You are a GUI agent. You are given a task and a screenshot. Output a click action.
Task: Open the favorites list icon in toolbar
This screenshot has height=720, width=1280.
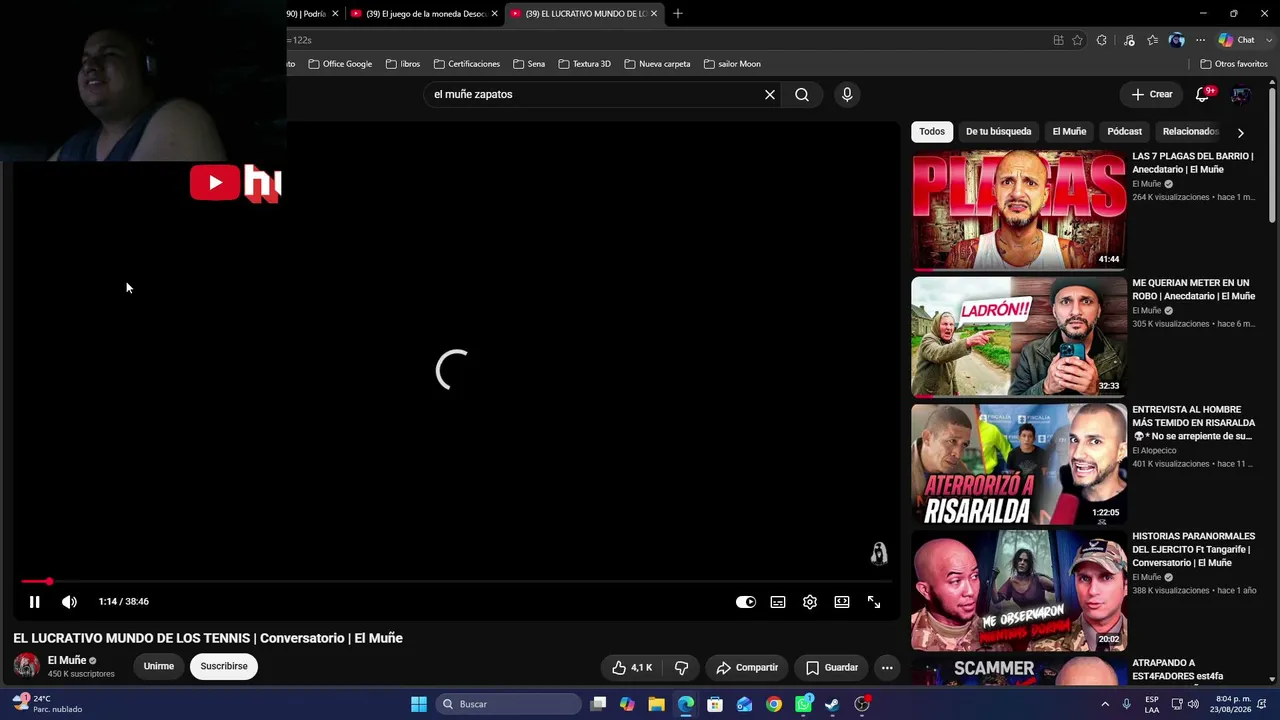(1153, 40)
